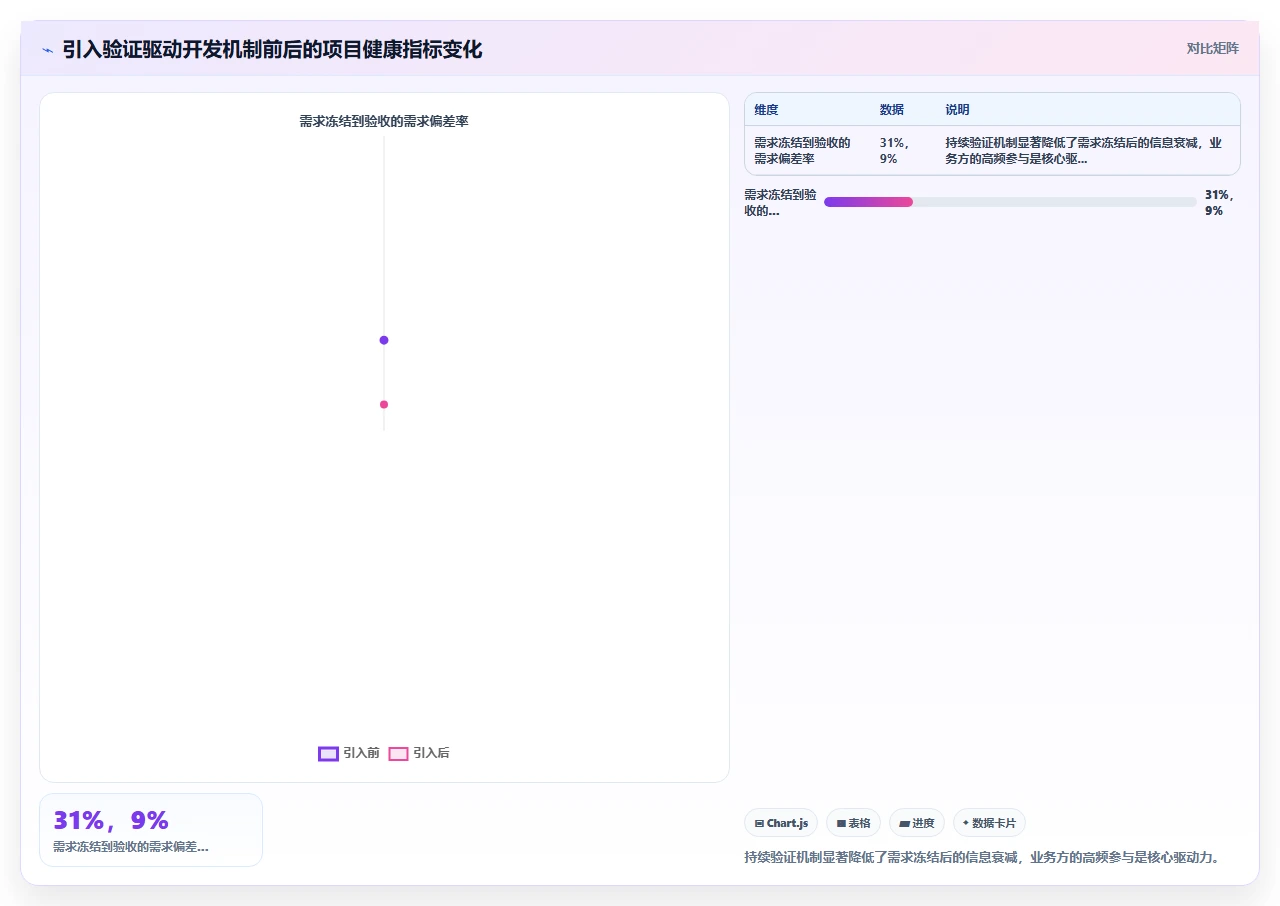The width and height of the screenshot is (1280, 906).
Task: Click the lightning icon beside the title
Action: click(x=47, y=50)
